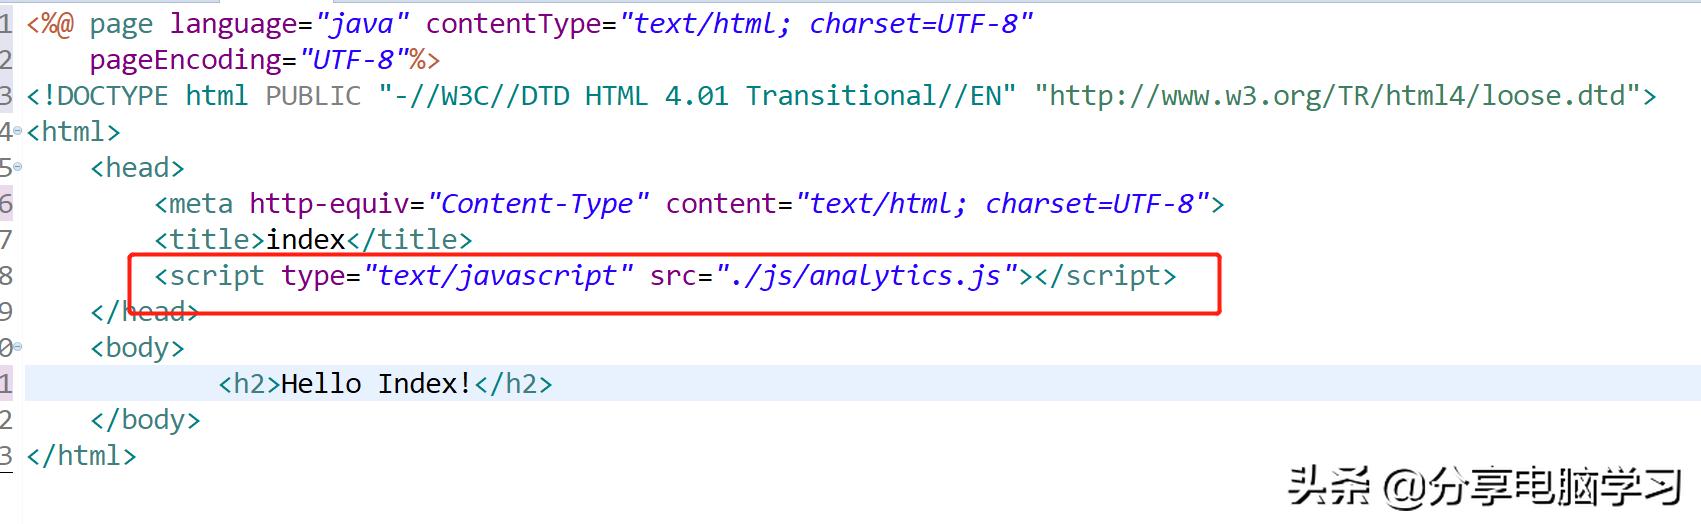
Task: Click the title text index
Action: point(305,240)
